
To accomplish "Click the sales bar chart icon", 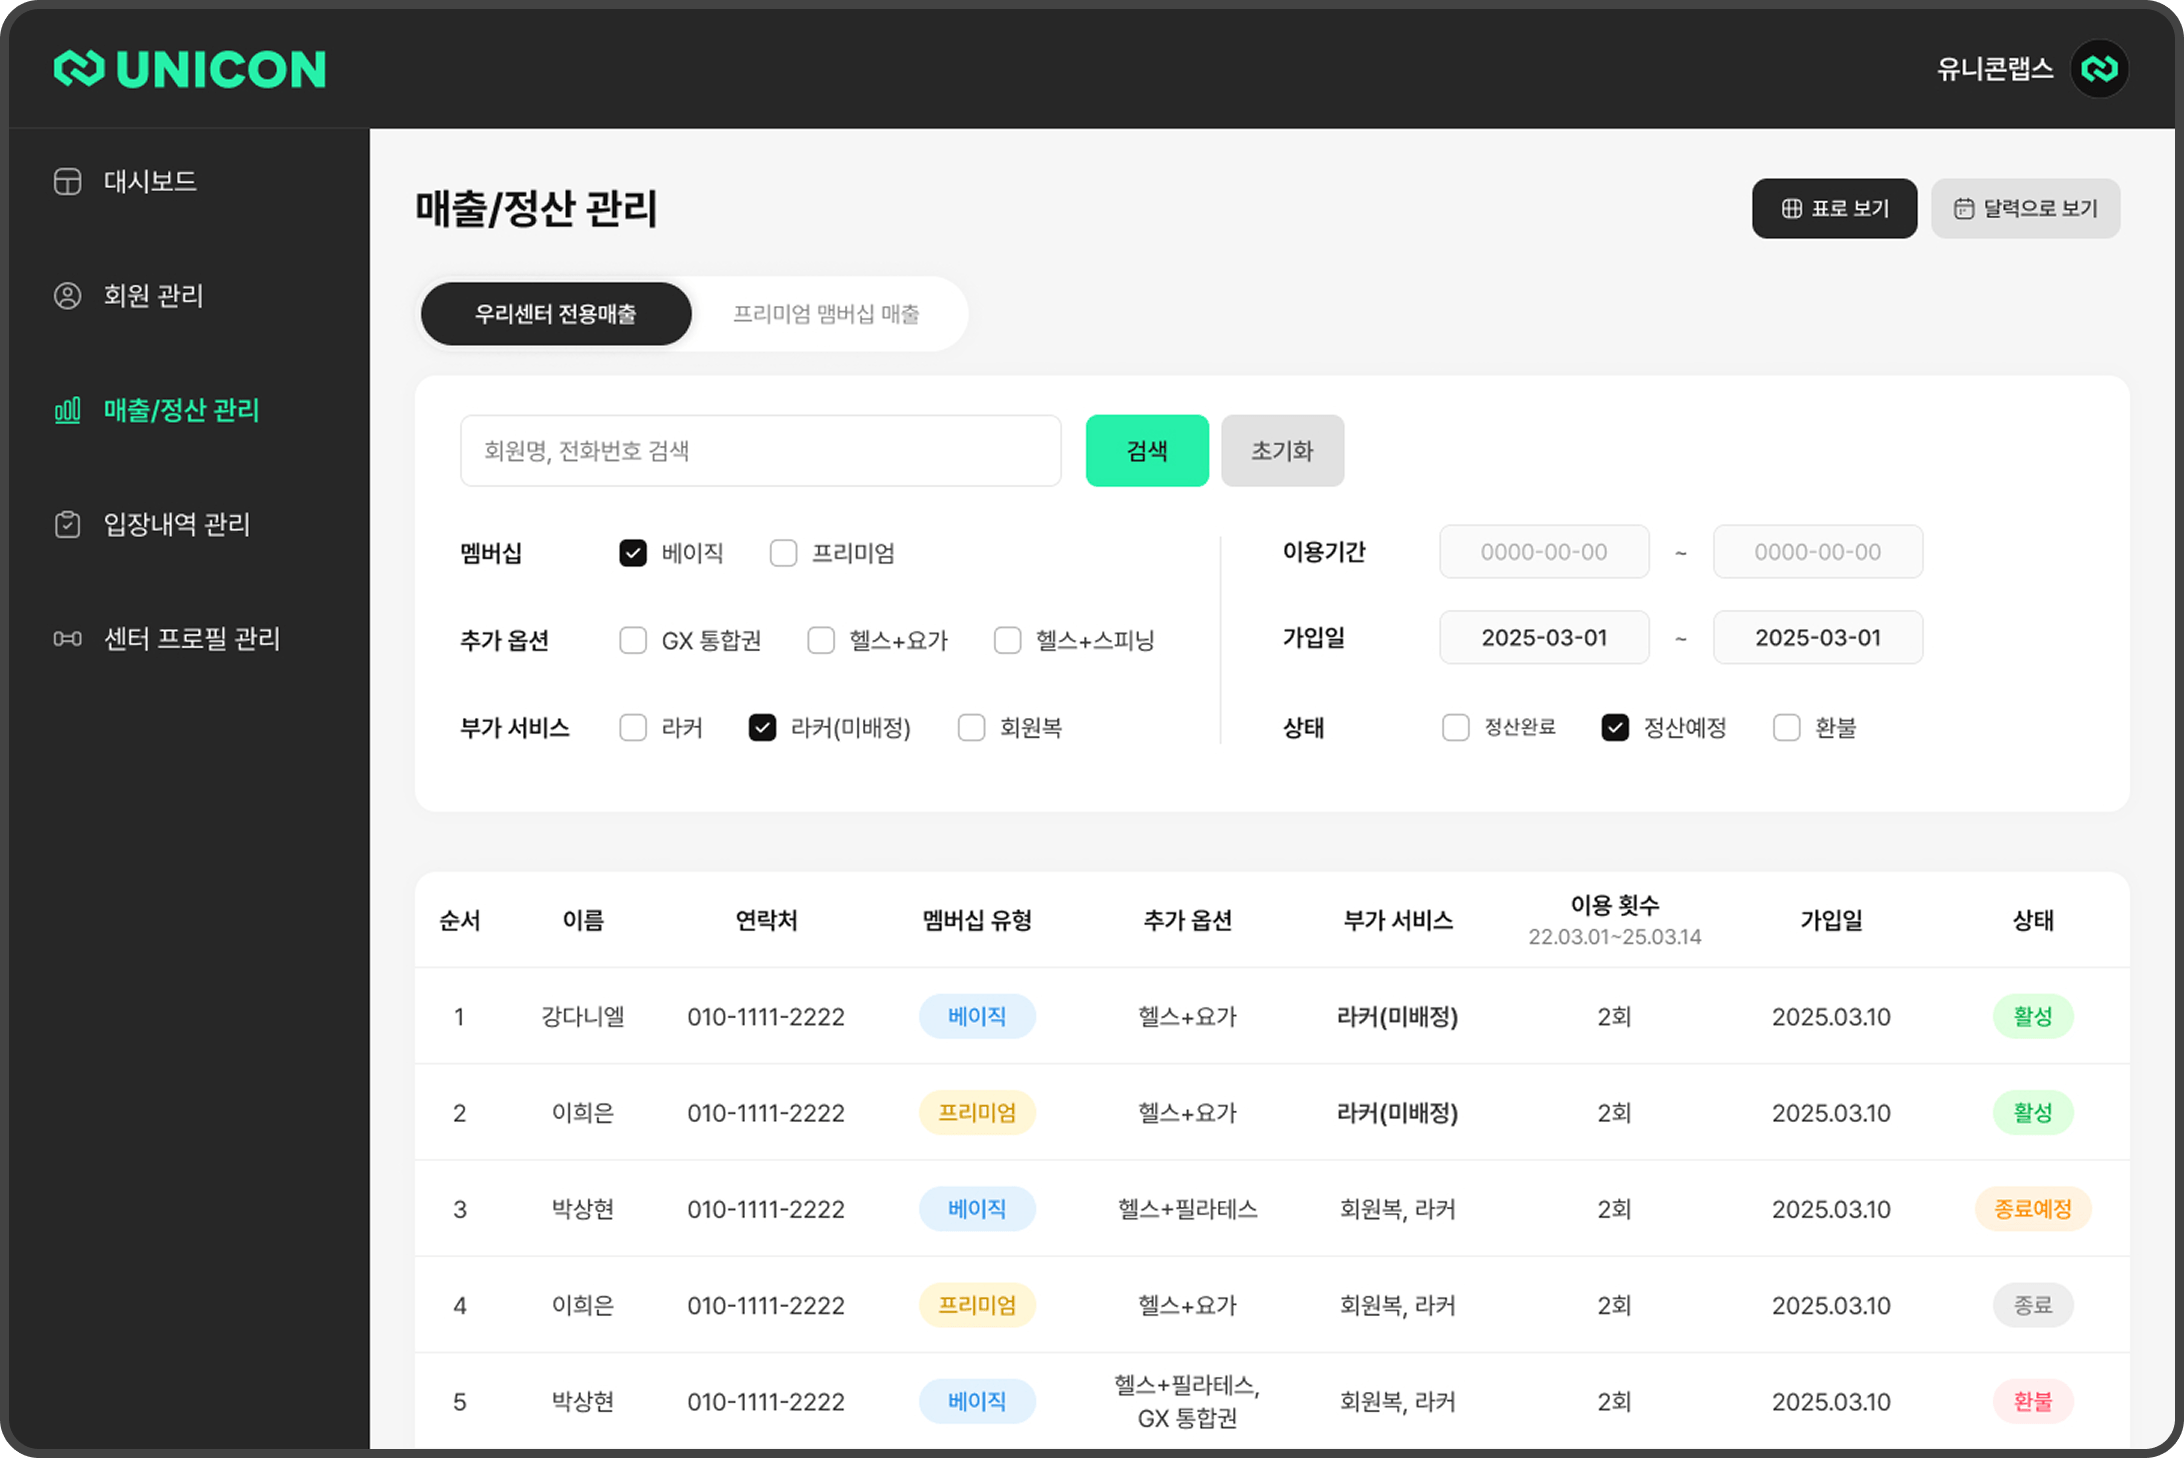I will 67,410.
